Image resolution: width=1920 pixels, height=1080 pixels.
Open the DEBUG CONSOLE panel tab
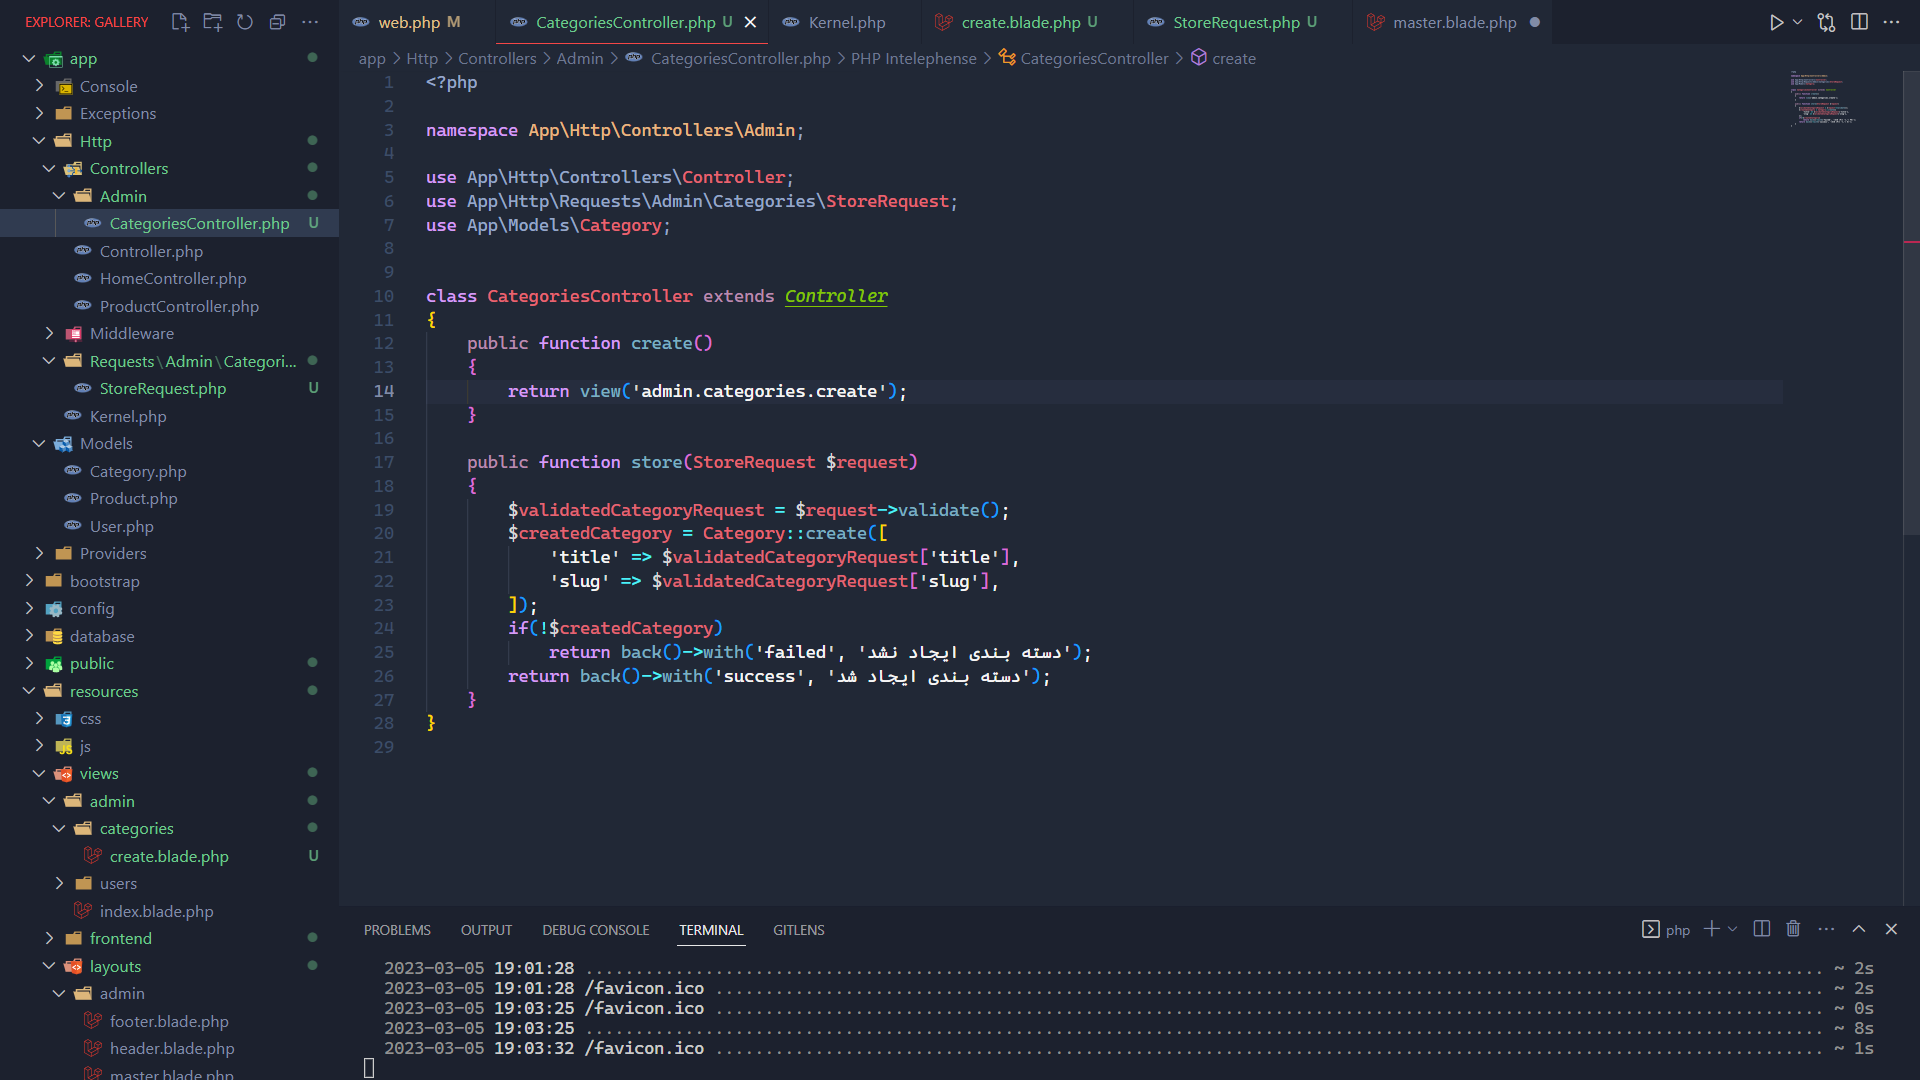(596, 930)
